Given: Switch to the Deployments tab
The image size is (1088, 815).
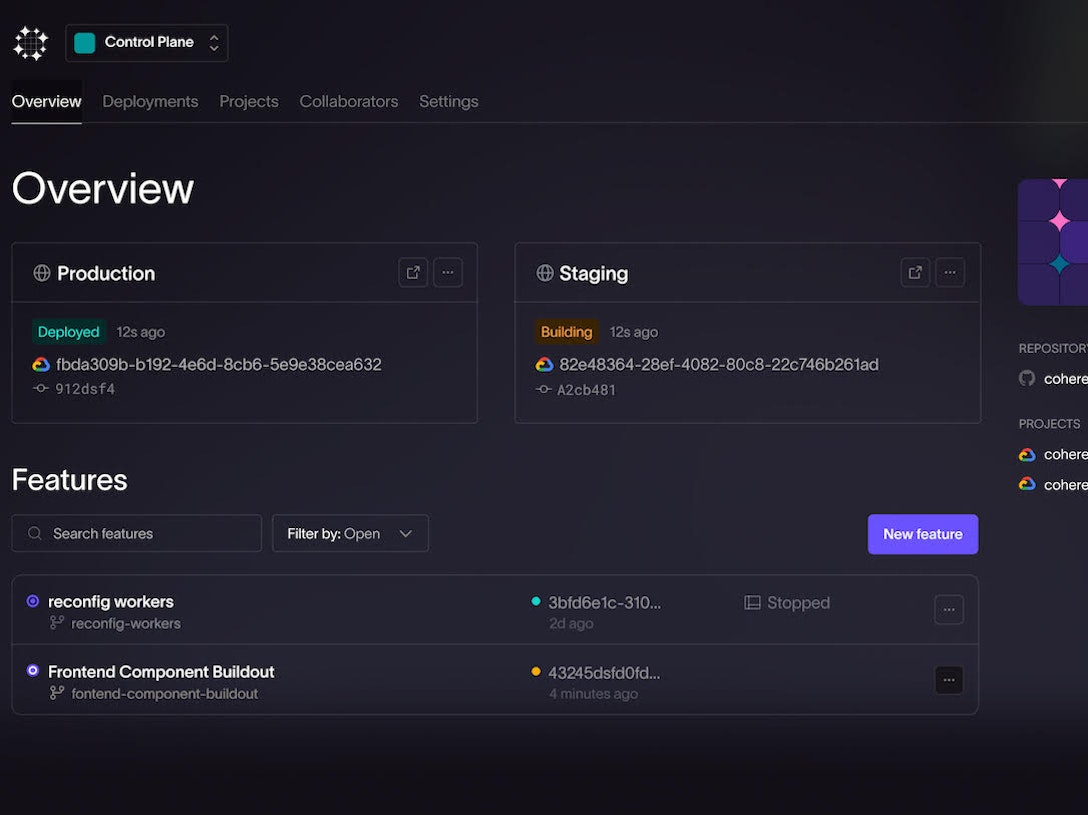Looking at the screenshot, I should (150, 102).
